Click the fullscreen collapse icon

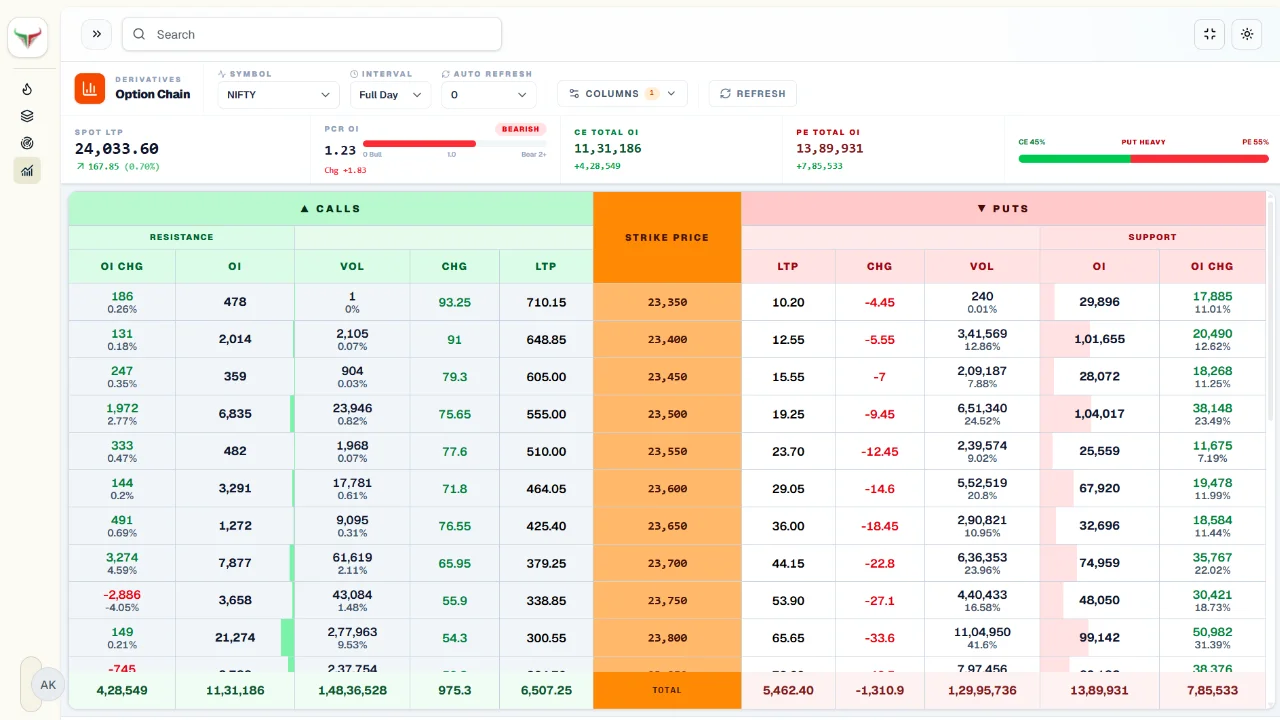pyautogui.click(x=1210, y=34)
